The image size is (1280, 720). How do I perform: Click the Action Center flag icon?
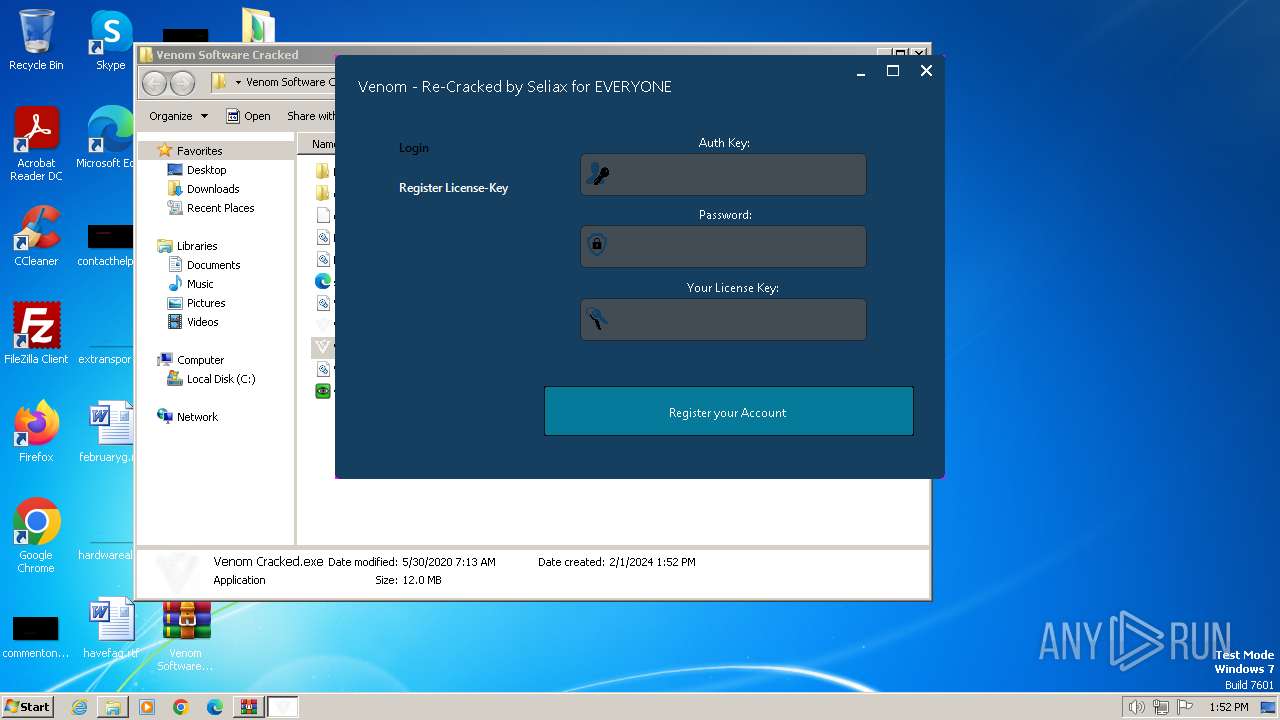(1186, 707)
